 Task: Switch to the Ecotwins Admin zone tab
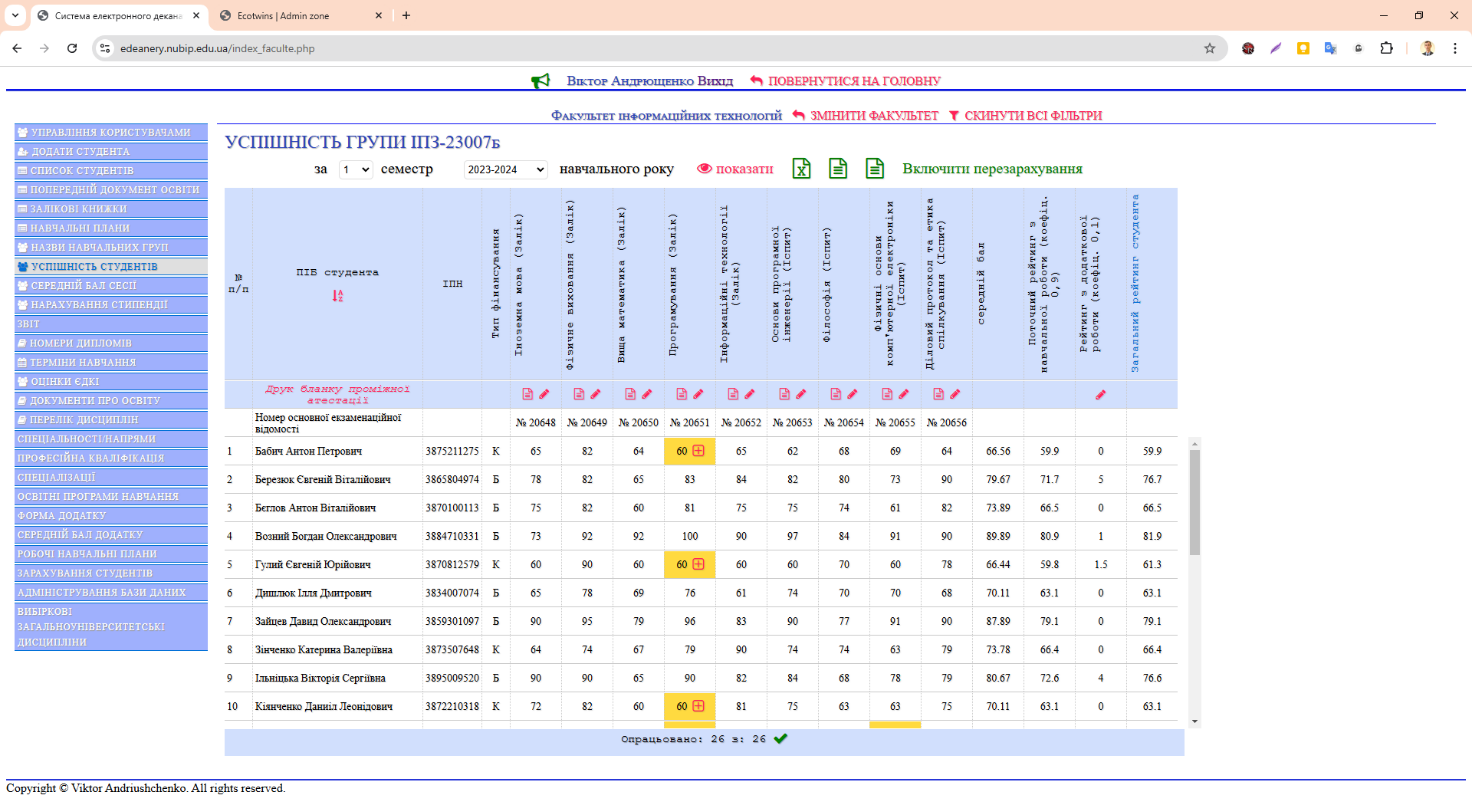(x=299, y=16)
